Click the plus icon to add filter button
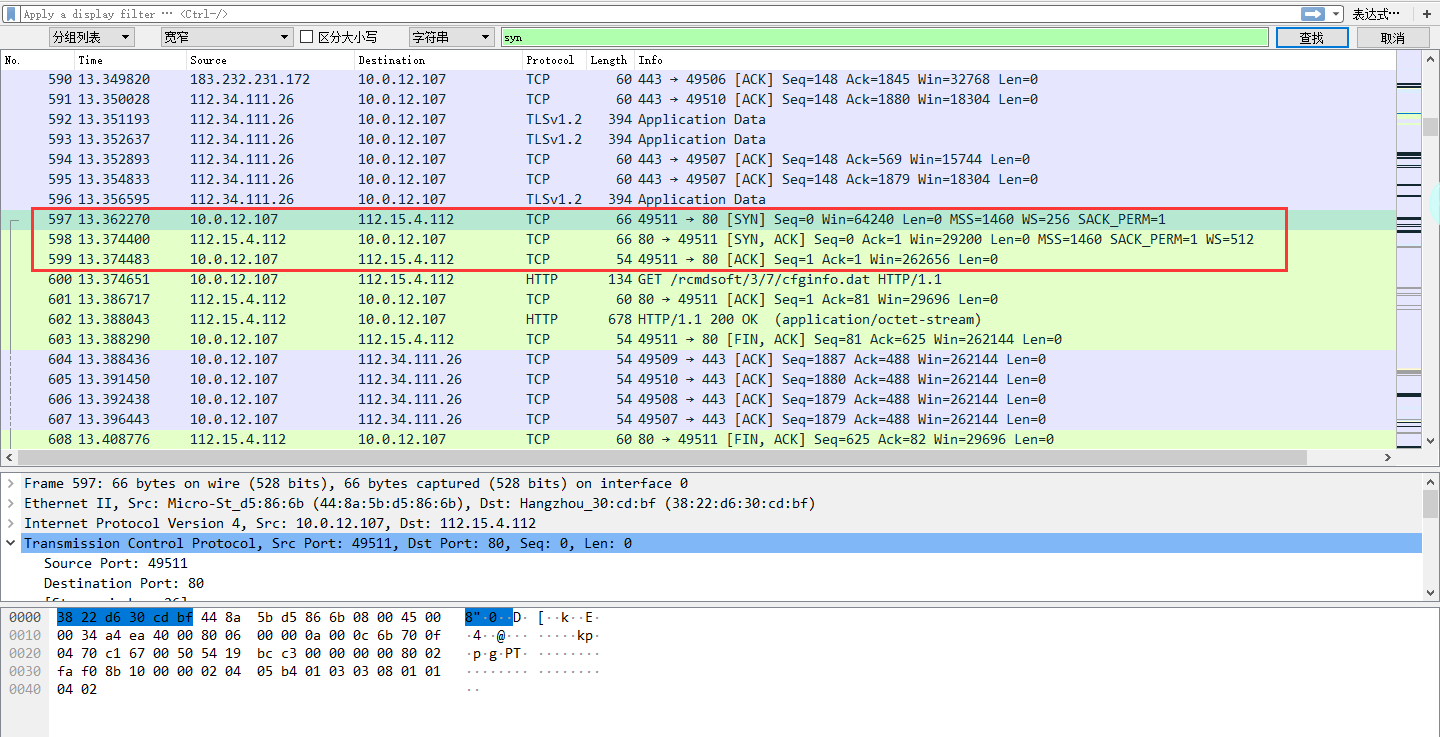 coord(1427,14)
